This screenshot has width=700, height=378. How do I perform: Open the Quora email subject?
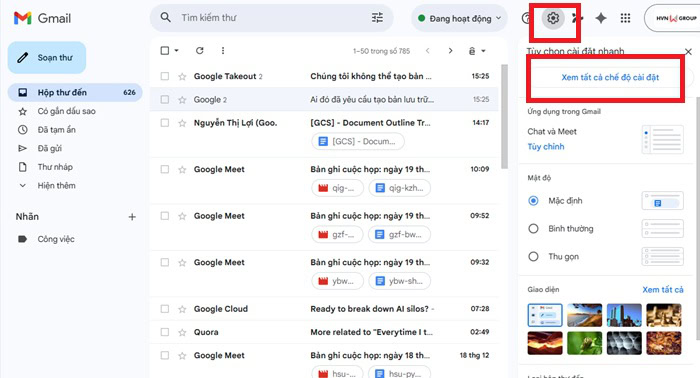371,332
